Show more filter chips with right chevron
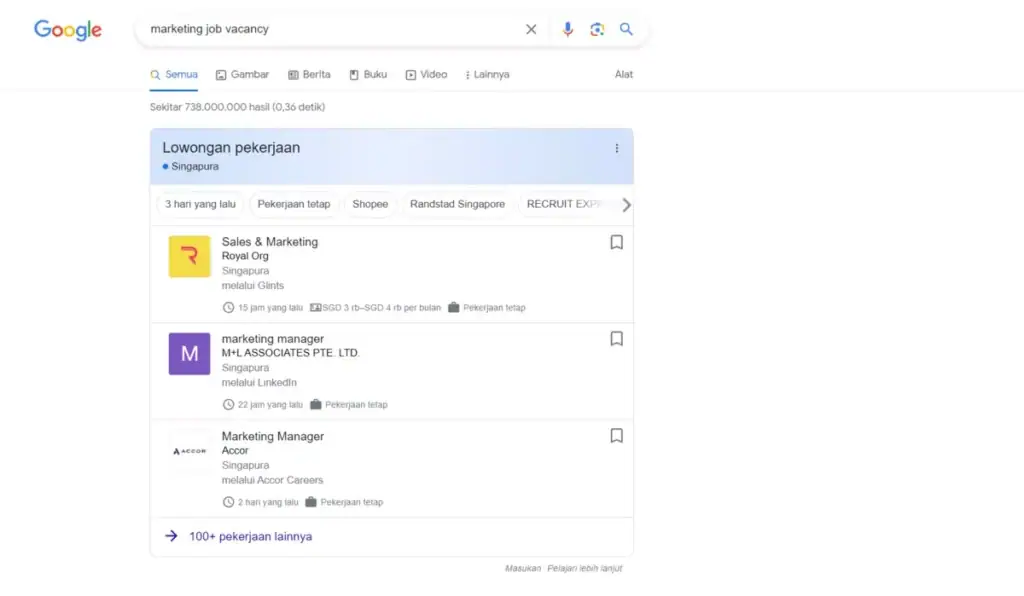 click(626, 205)
